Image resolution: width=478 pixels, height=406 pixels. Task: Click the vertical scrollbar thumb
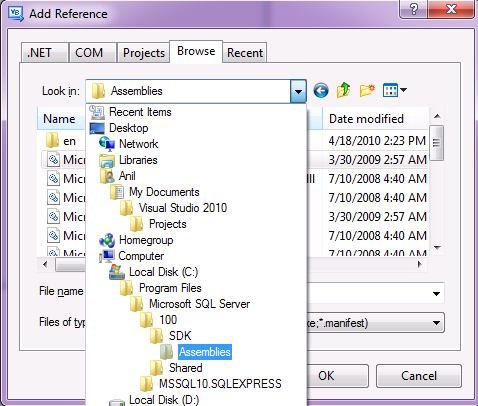(437, 143)
